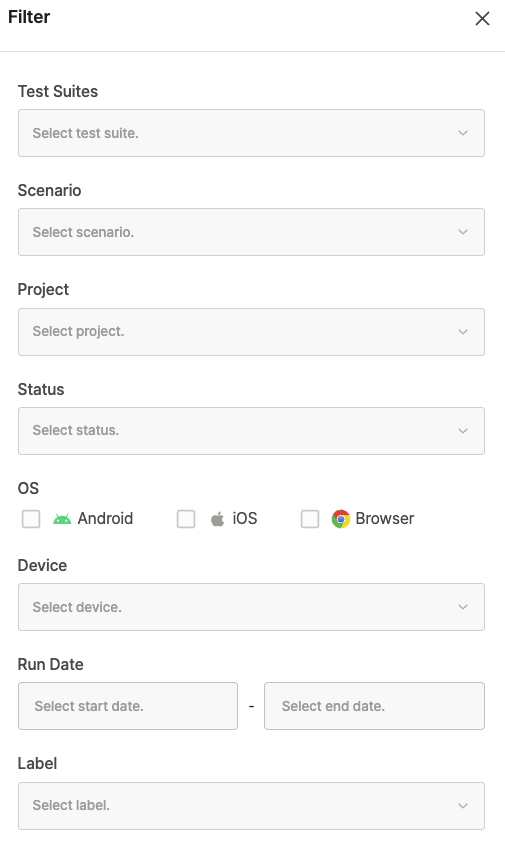Screen dimensions: 505x847
Task: Click the Select end date field
Action: point(374,706)
